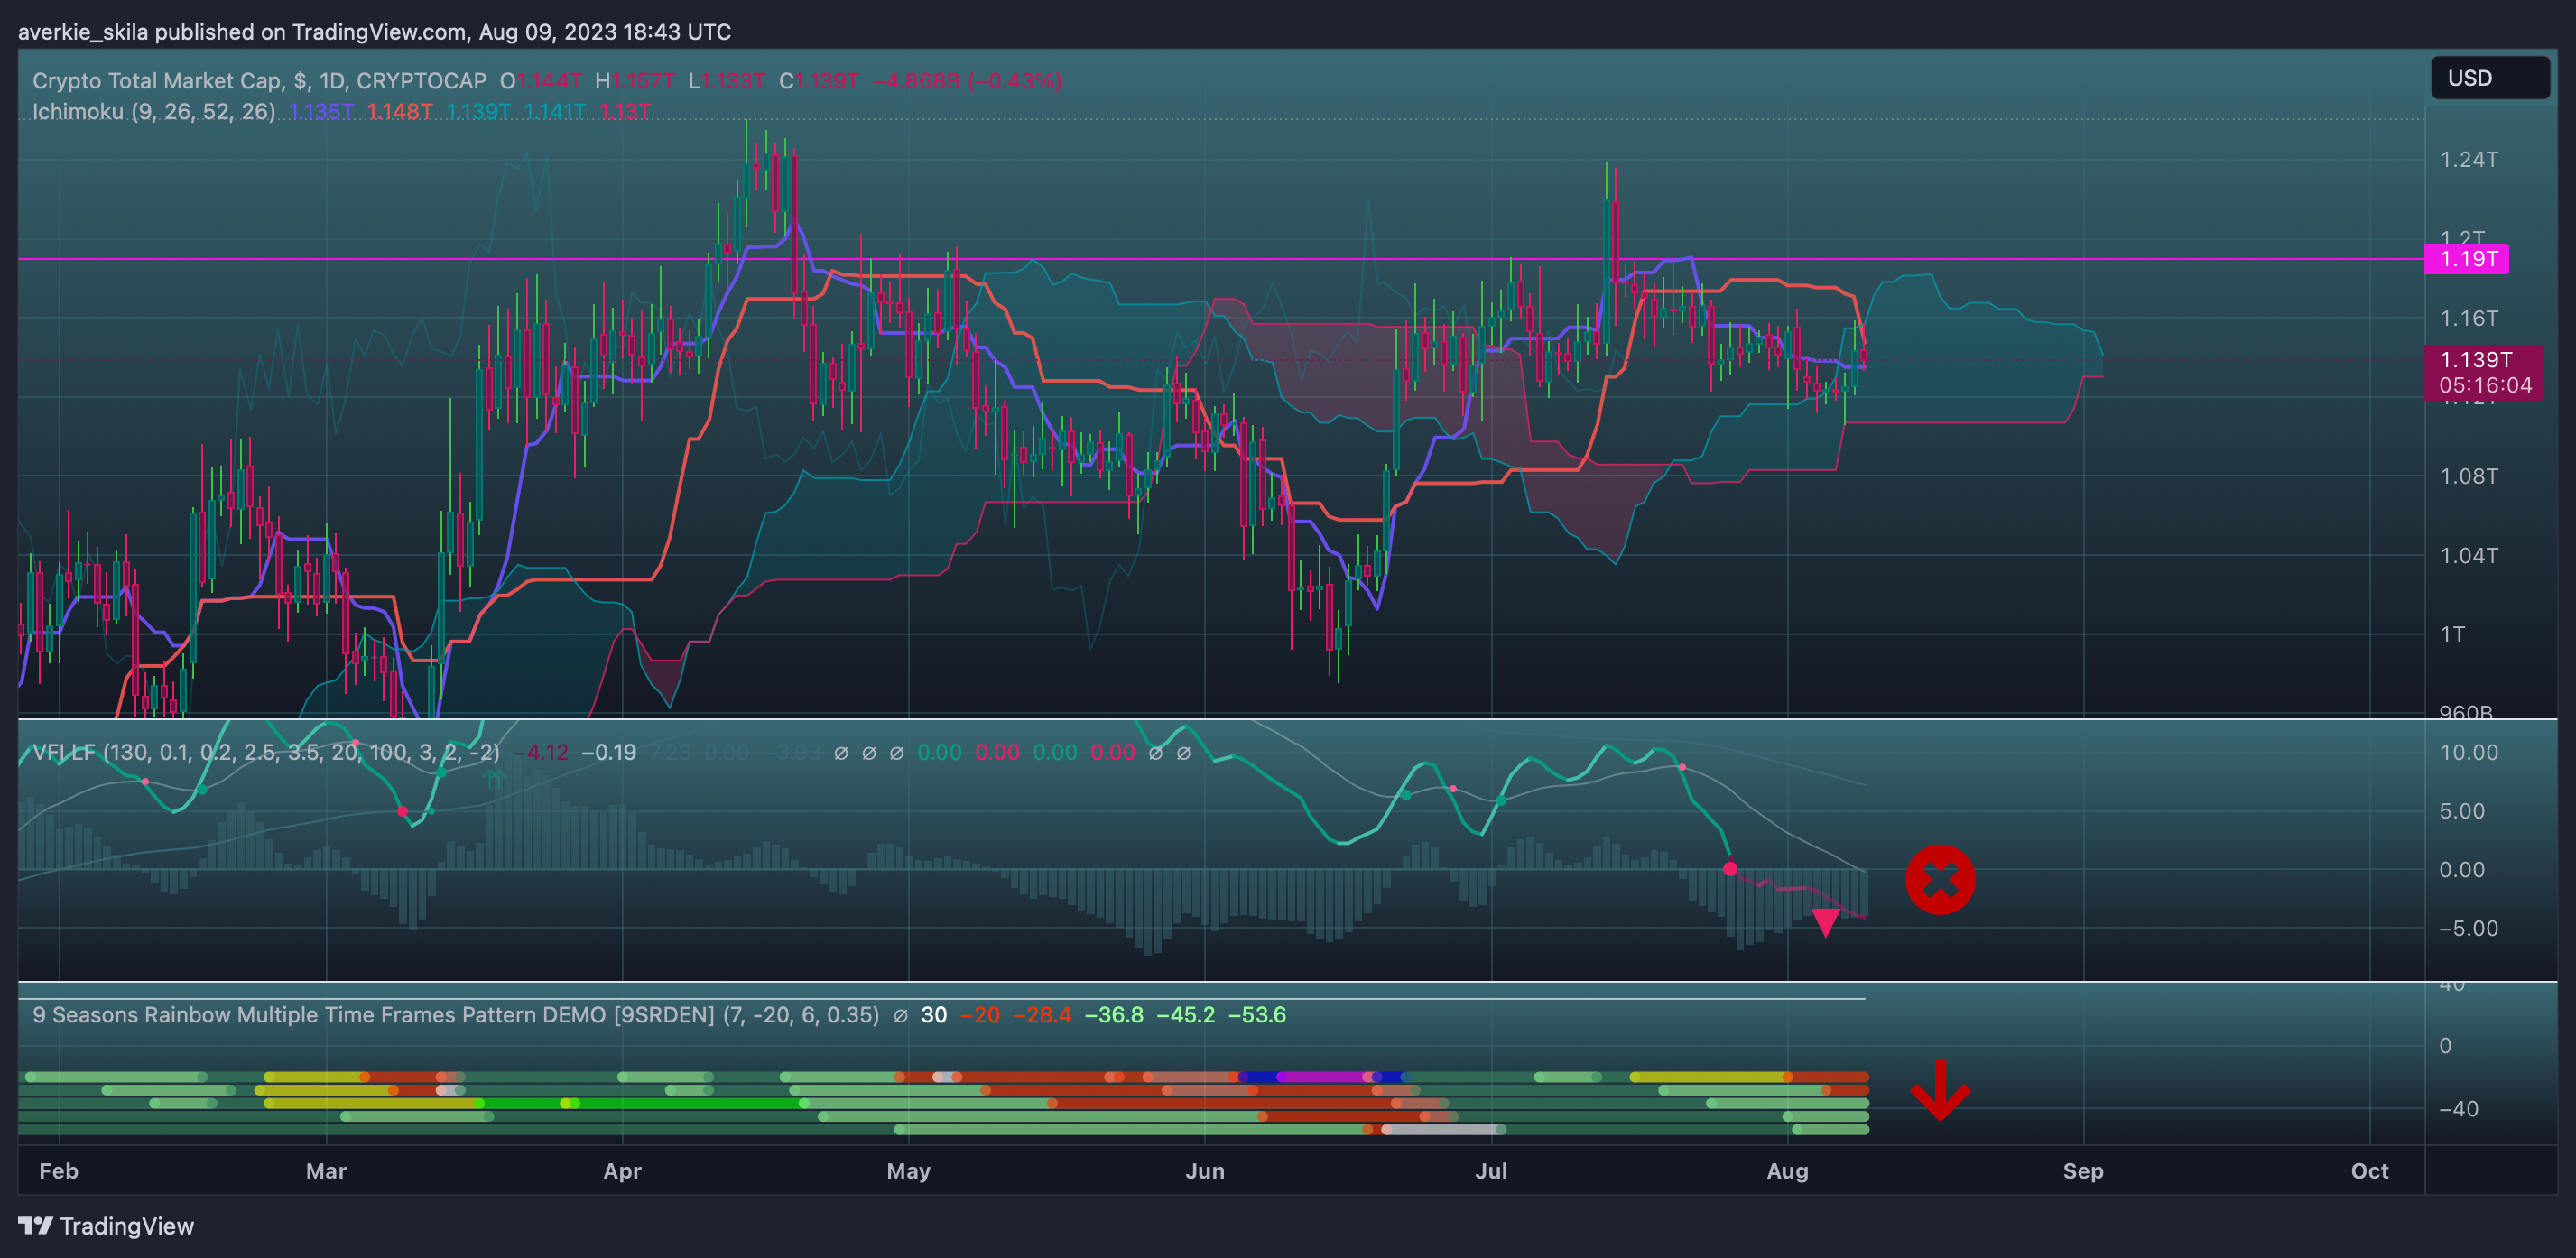Click the USD currency button
The height and width of the screenshot is (1258, 2576).
(x=2489, y=78)
